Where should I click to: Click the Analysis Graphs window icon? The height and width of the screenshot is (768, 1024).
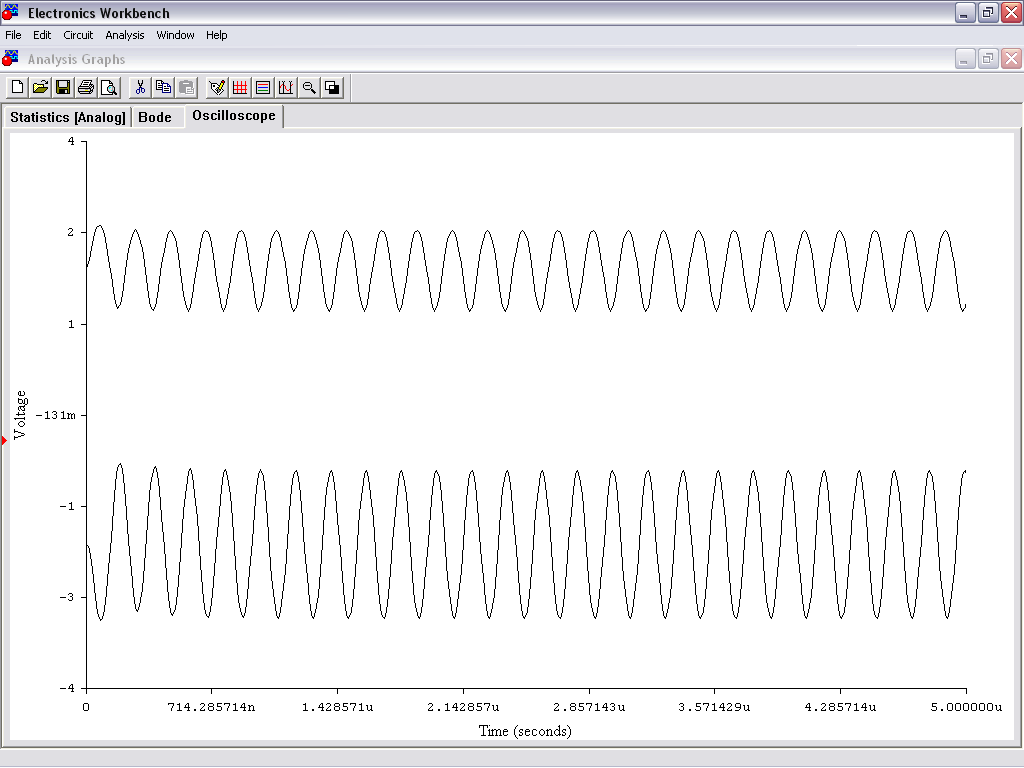(10, 59)
